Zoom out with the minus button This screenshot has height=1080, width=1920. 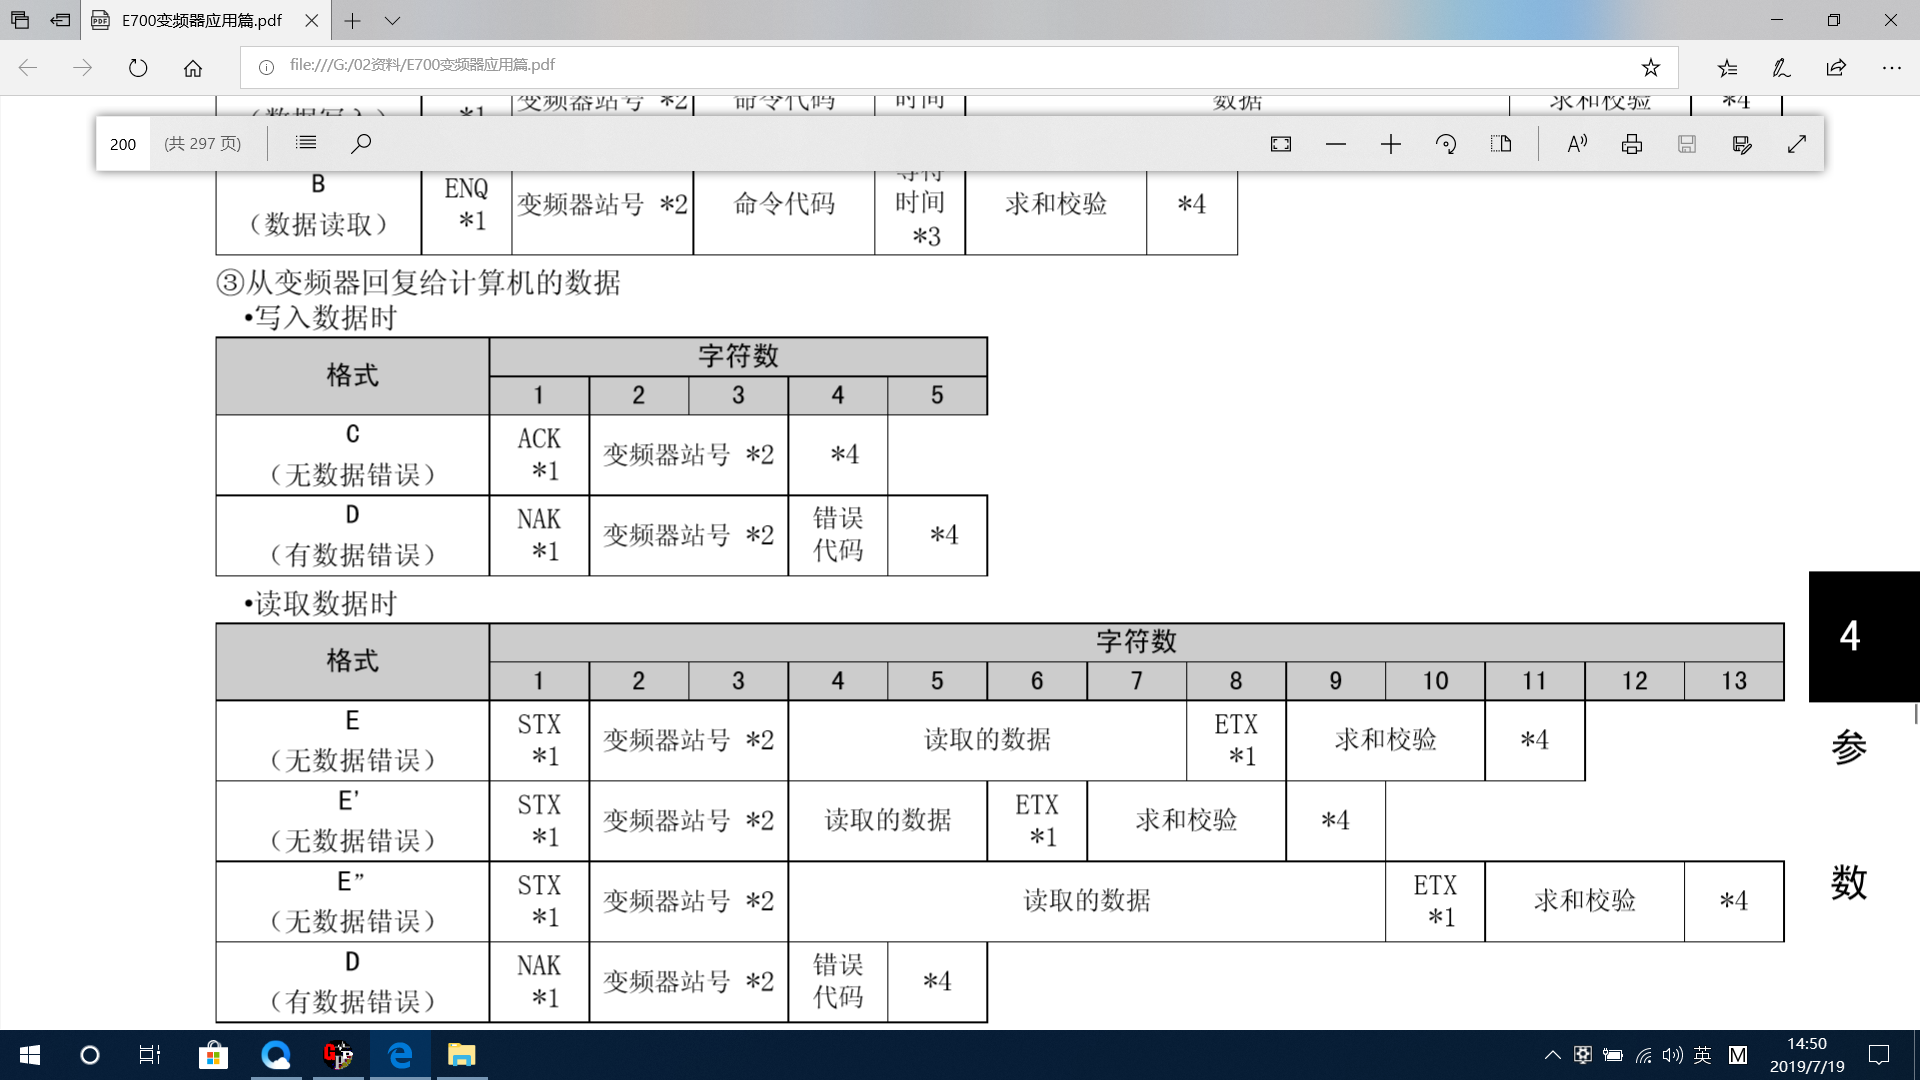(1335, 144)
